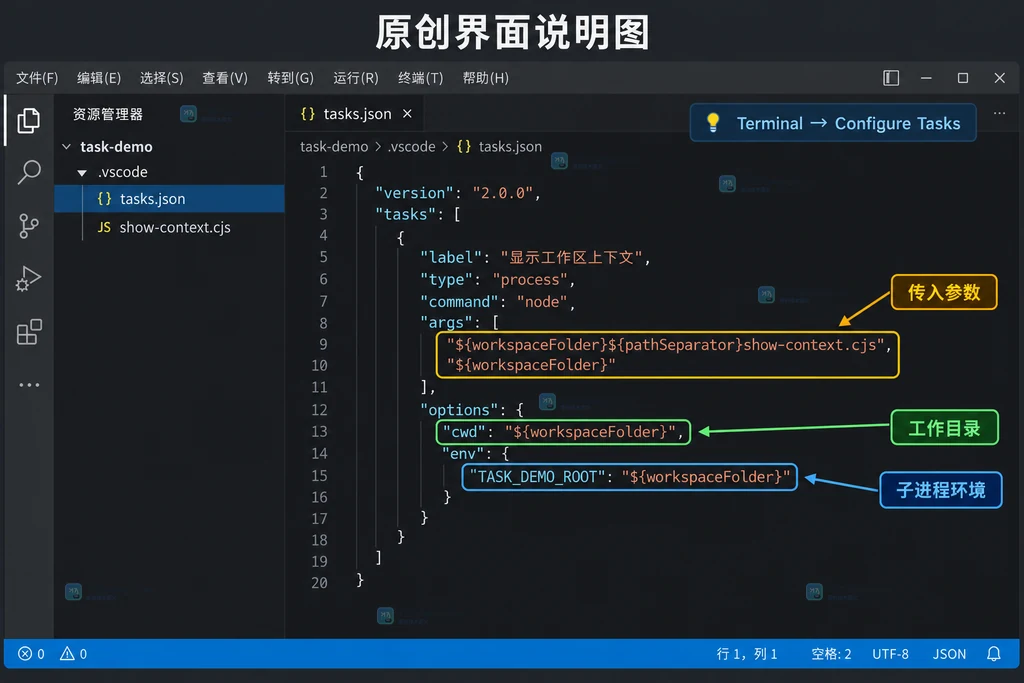Screen dimensions: 1024x683
Task: Click line number 1 in the gutter
Action: coord(323,172)
